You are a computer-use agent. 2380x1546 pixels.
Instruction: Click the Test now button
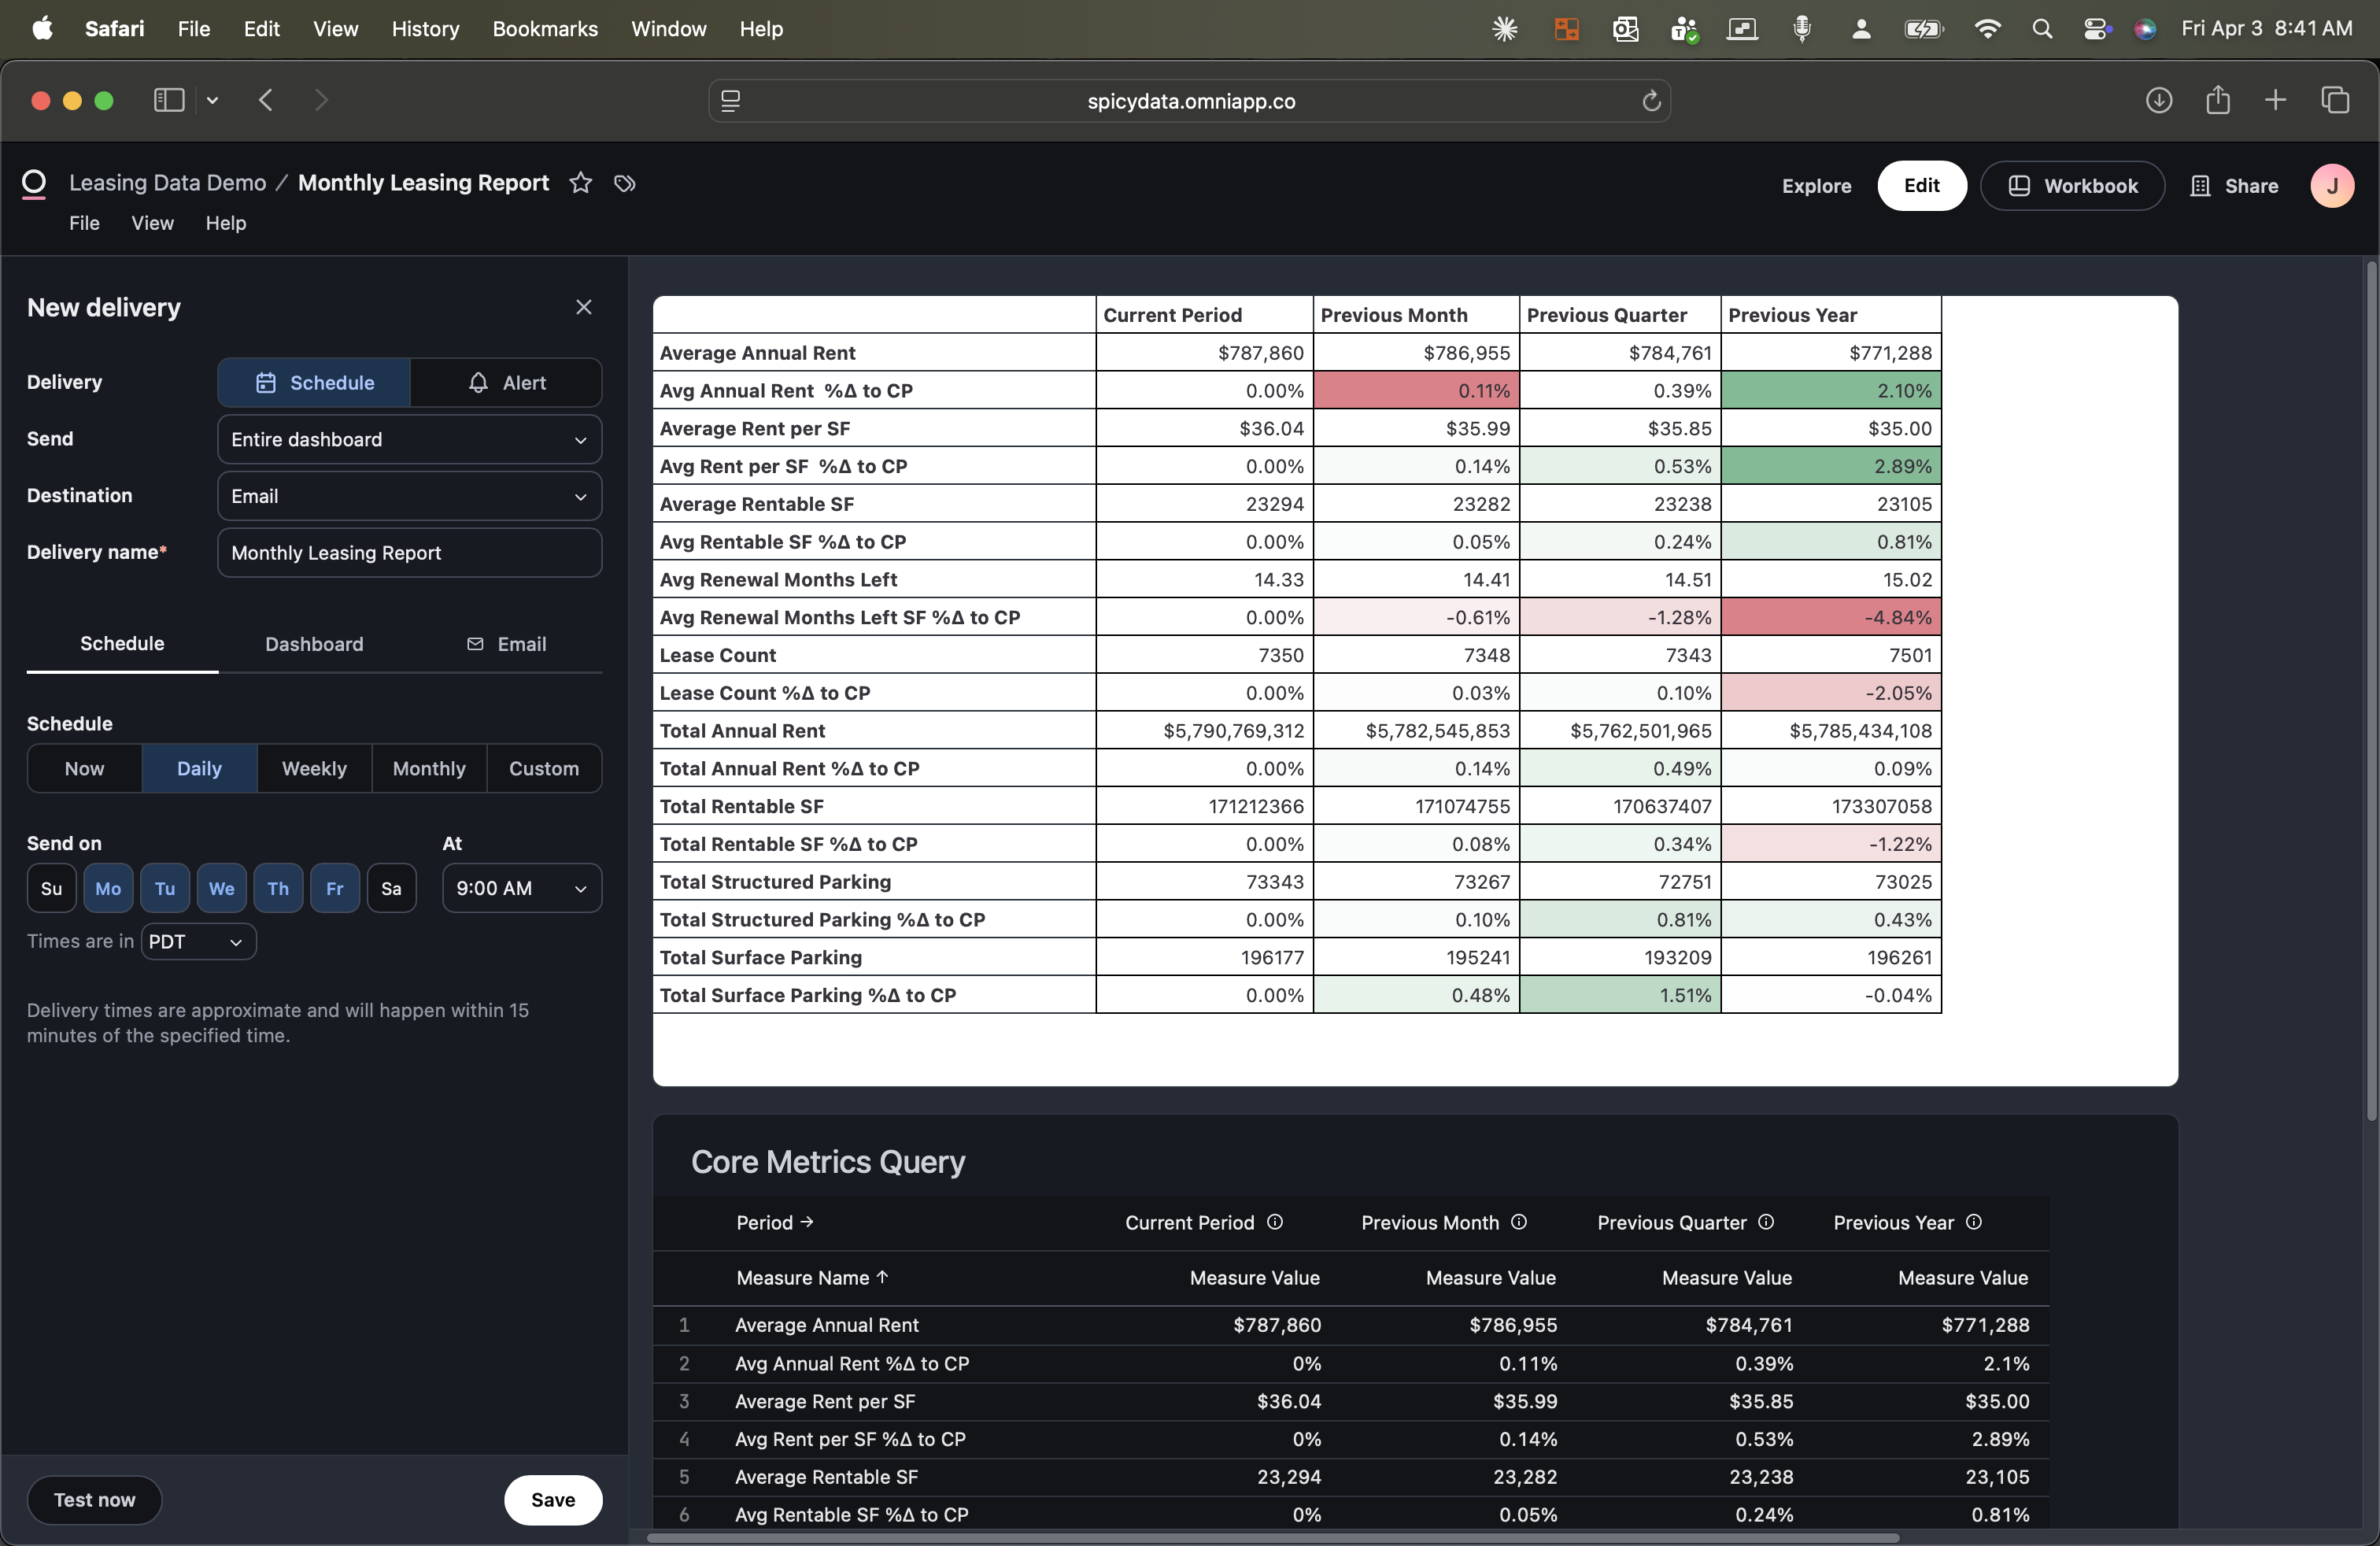click(94, 1500)
